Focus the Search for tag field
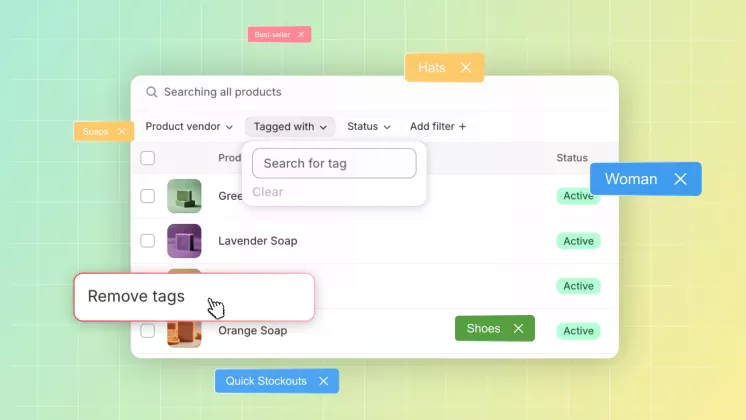 tap(334, 163)
